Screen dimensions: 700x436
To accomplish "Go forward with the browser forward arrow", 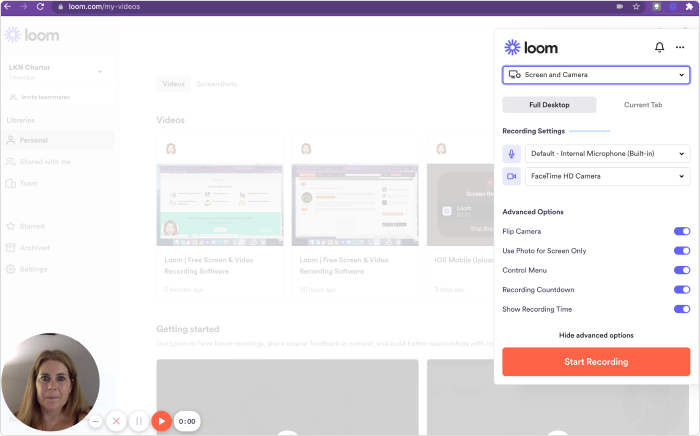I will (24, 6).
